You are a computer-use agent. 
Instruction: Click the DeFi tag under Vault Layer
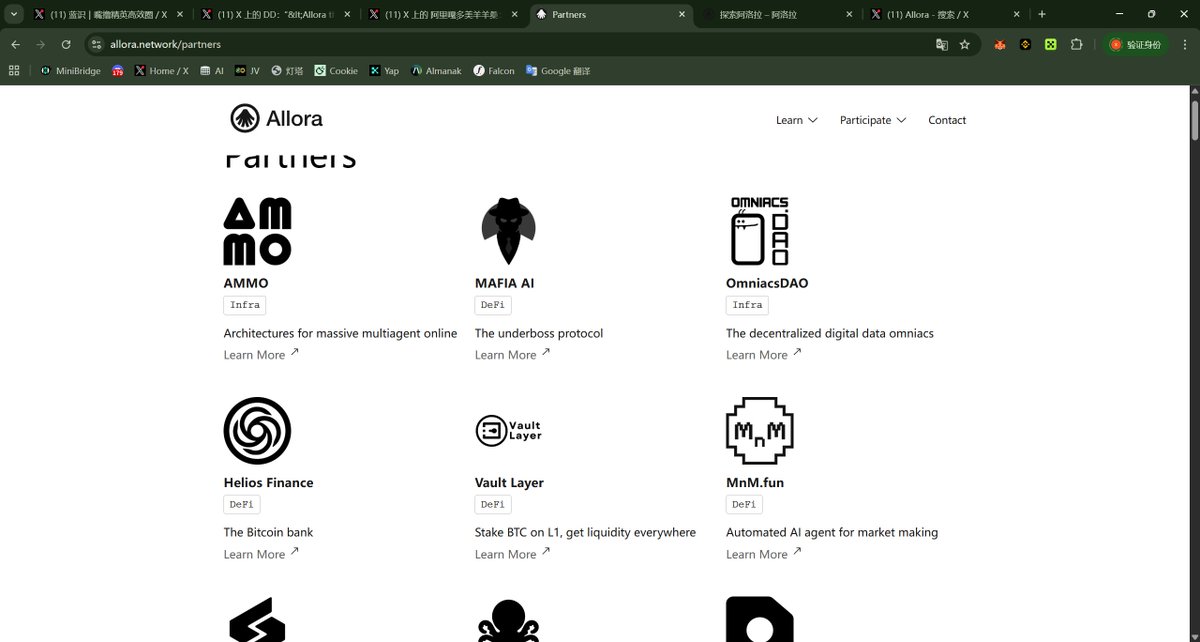click(493, 504)
